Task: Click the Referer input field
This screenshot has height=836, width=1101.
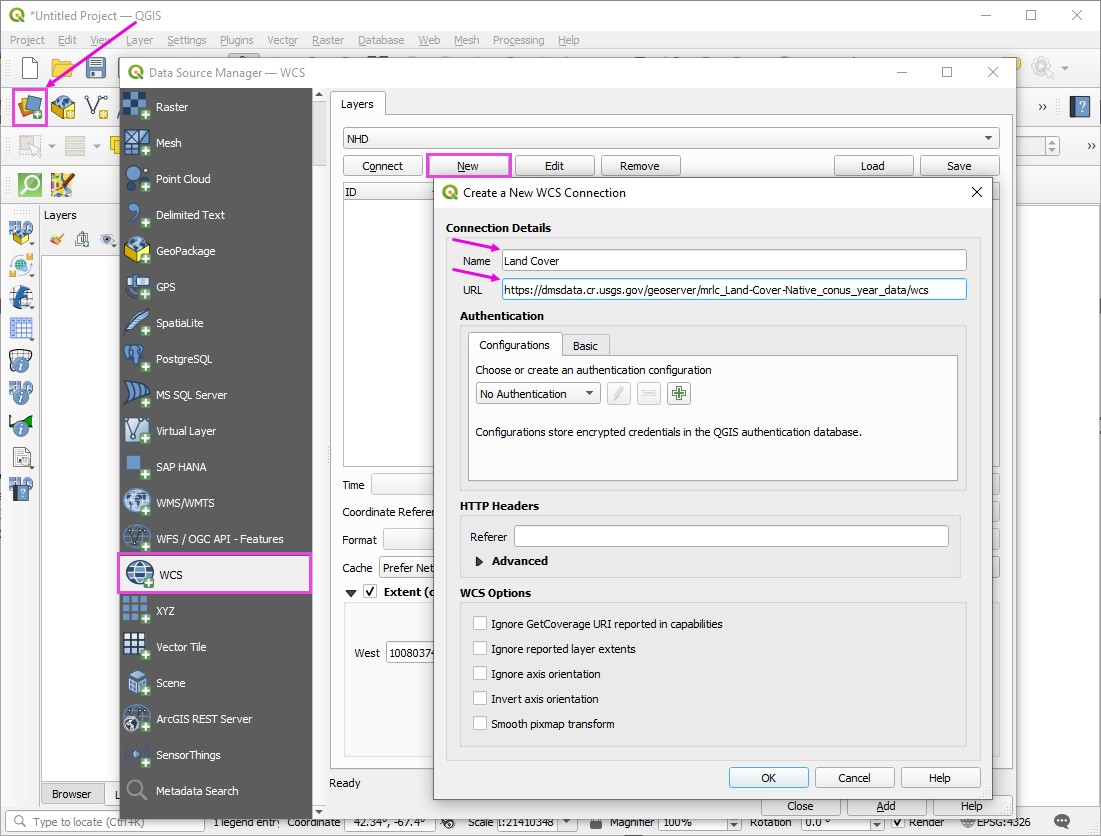Action: [x=730, y=537]
